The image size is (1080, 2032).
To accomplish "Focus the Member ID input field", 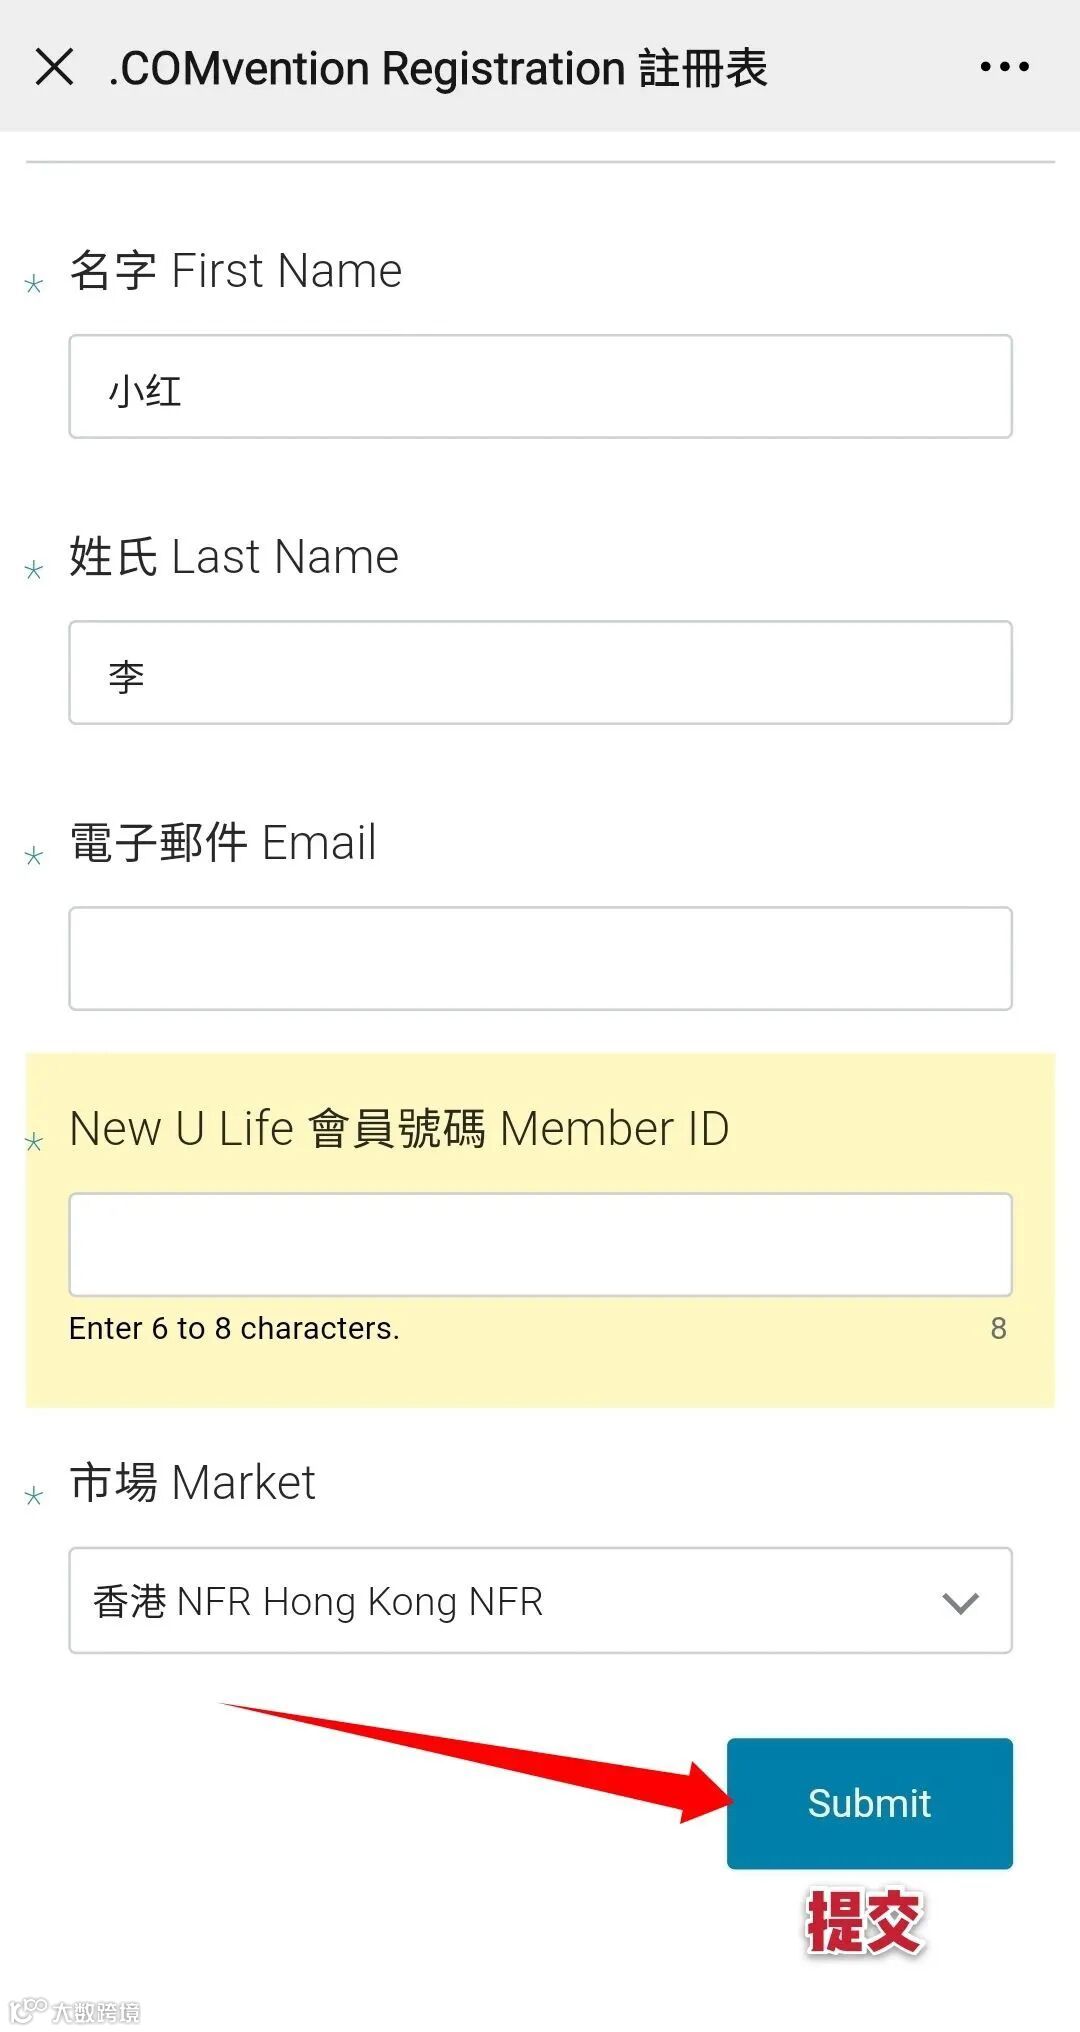I will 540,1244.
